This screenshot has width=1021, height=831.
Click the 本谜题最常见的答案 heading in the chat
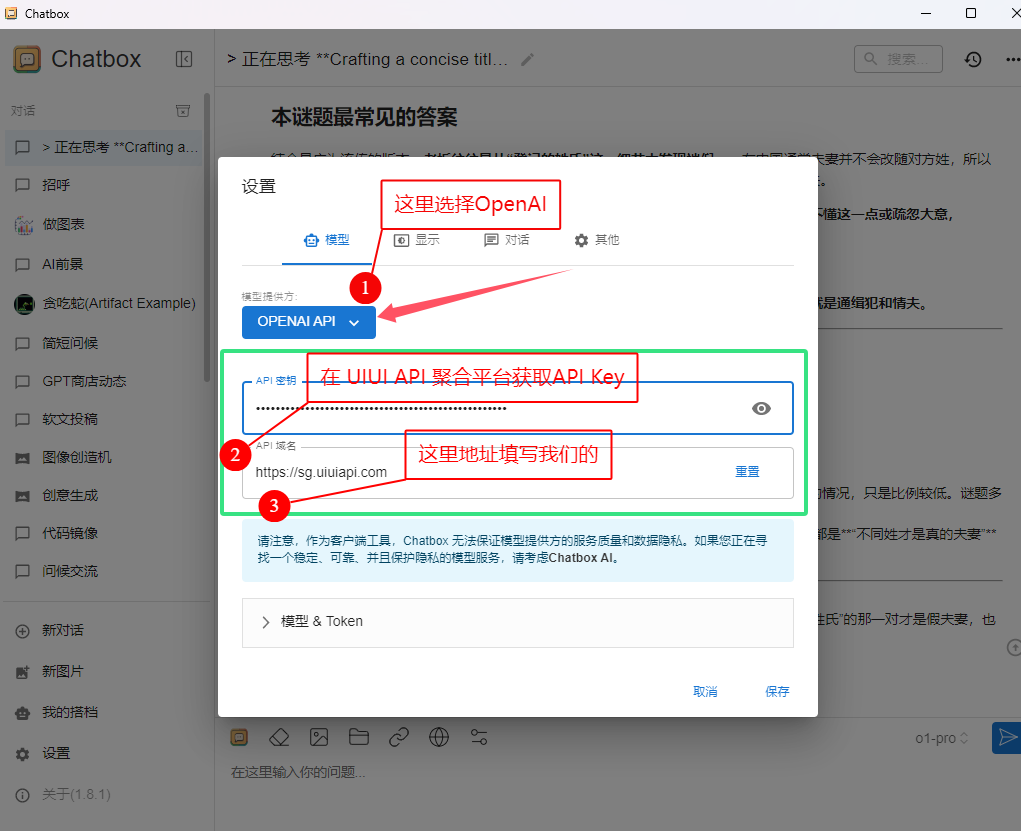tap(364, 117)
